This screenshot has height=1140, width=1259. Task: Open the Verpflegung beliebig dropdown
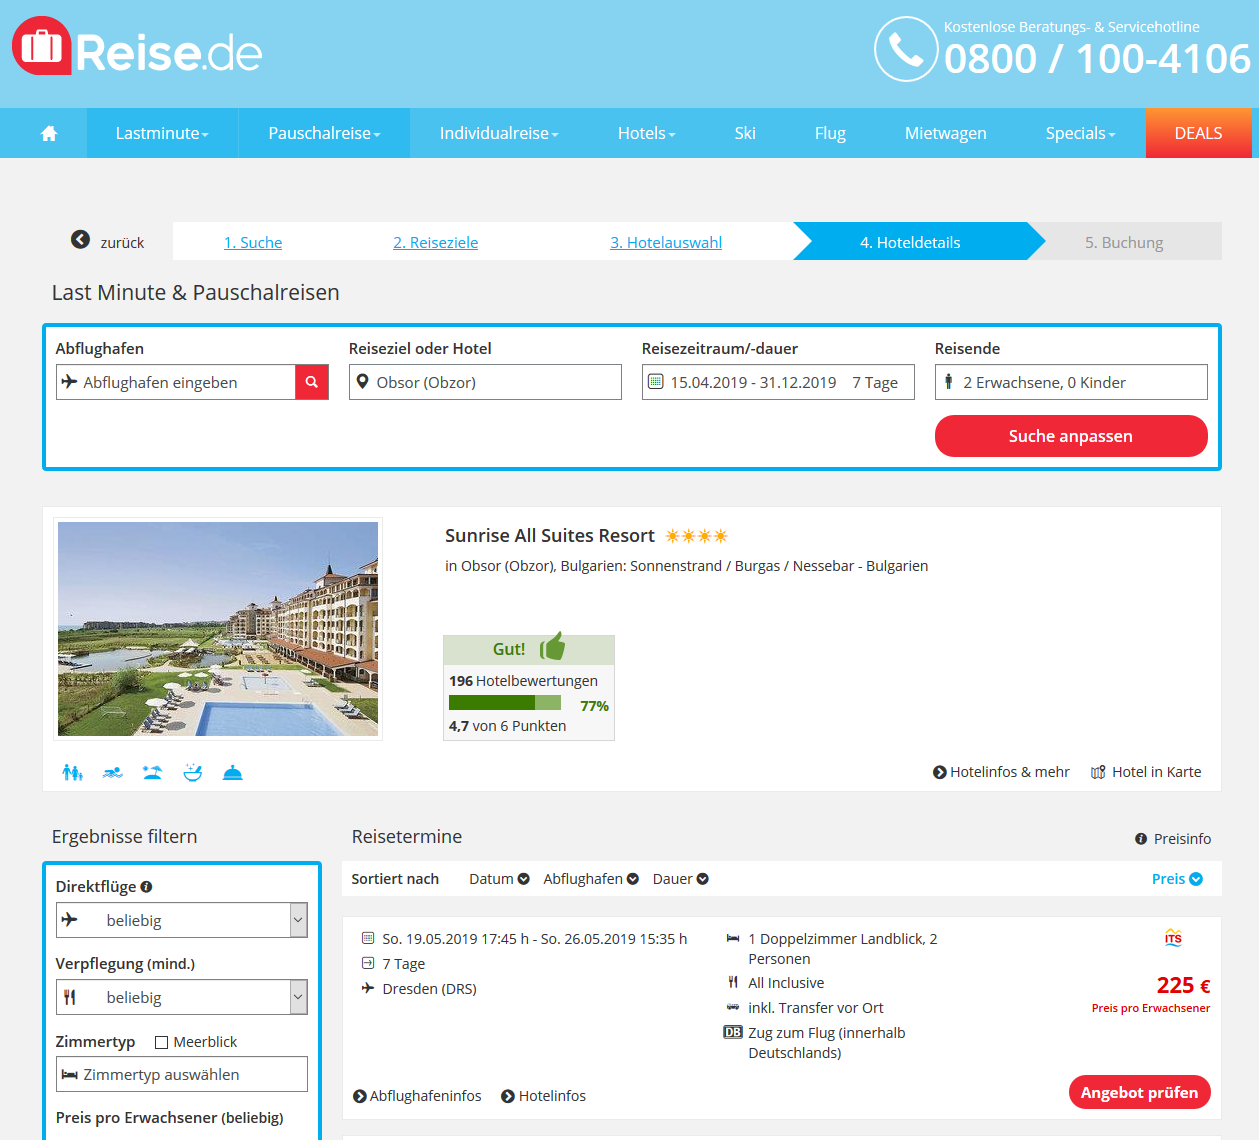pos(182,997)
